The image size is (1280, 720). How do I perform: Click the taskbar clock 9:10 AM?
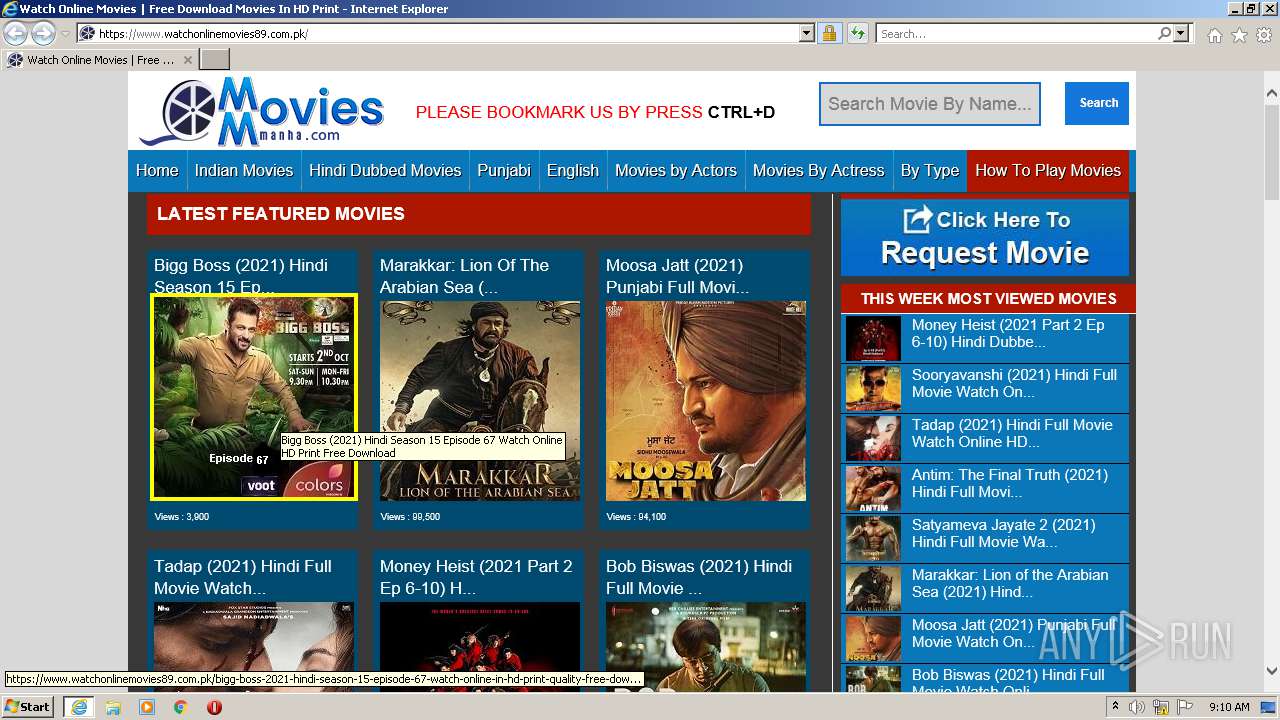pos(1229,707)
